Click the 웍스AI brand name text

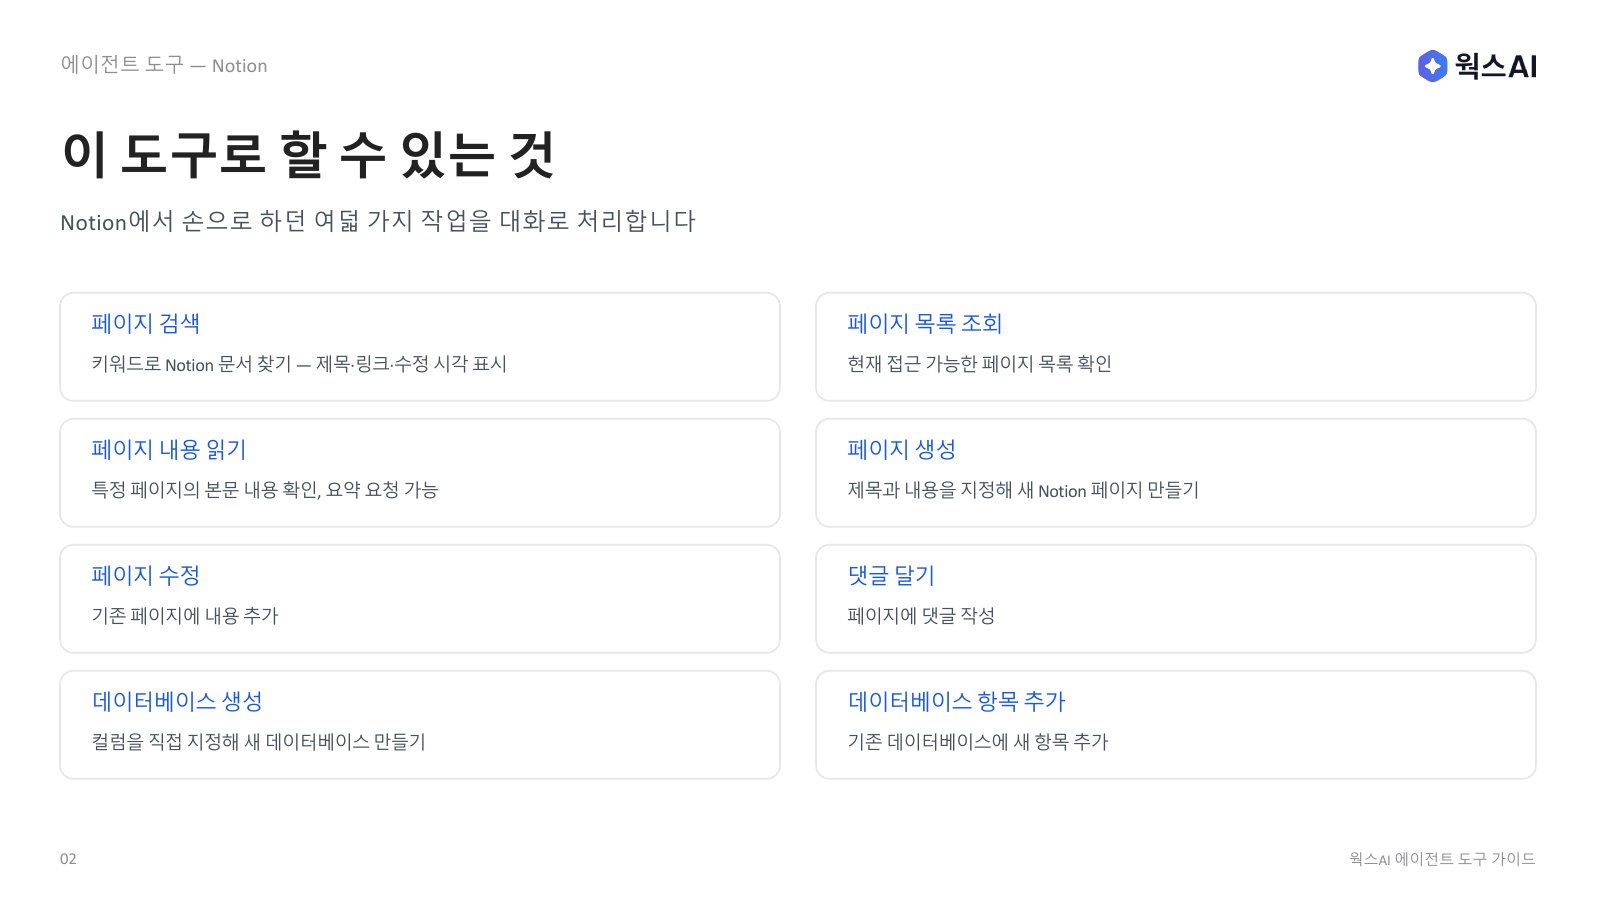click(1496, 66)
